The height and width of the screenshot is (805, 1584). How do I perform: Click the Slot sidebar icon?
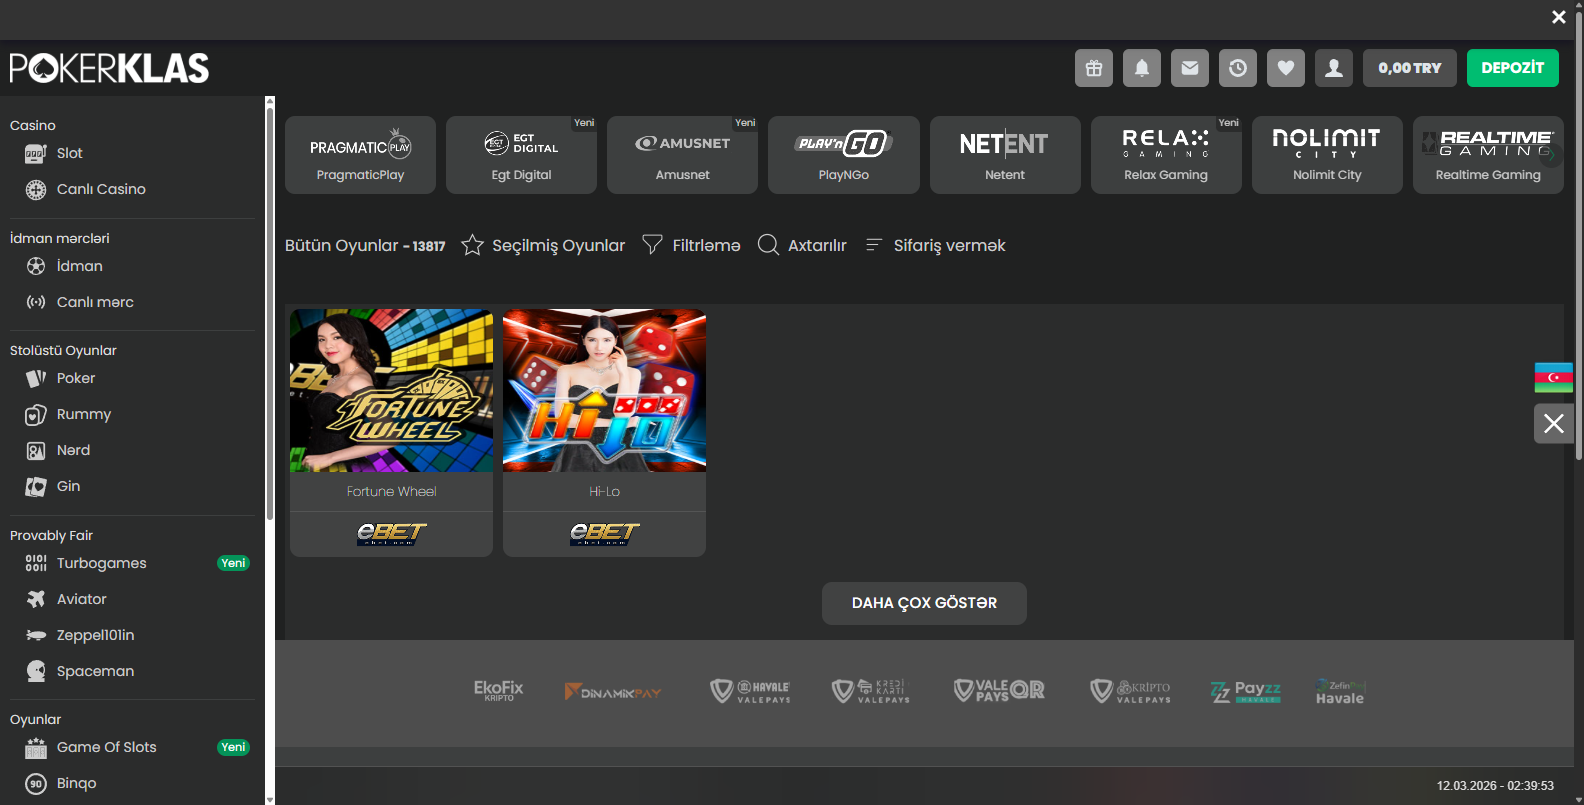(36, 154)
